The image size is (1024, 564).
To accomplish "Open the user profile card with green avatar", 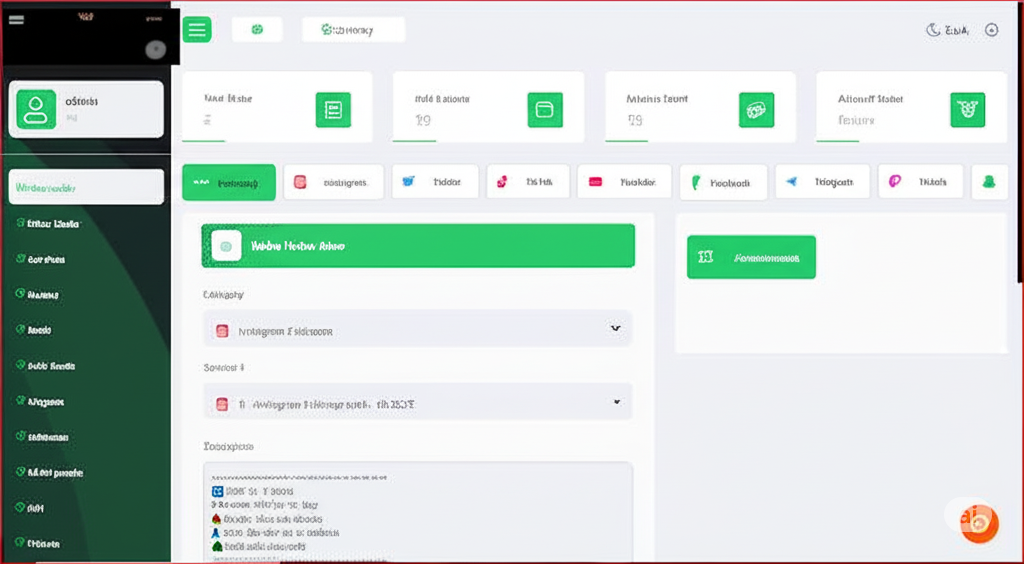I will pos(86,109).
